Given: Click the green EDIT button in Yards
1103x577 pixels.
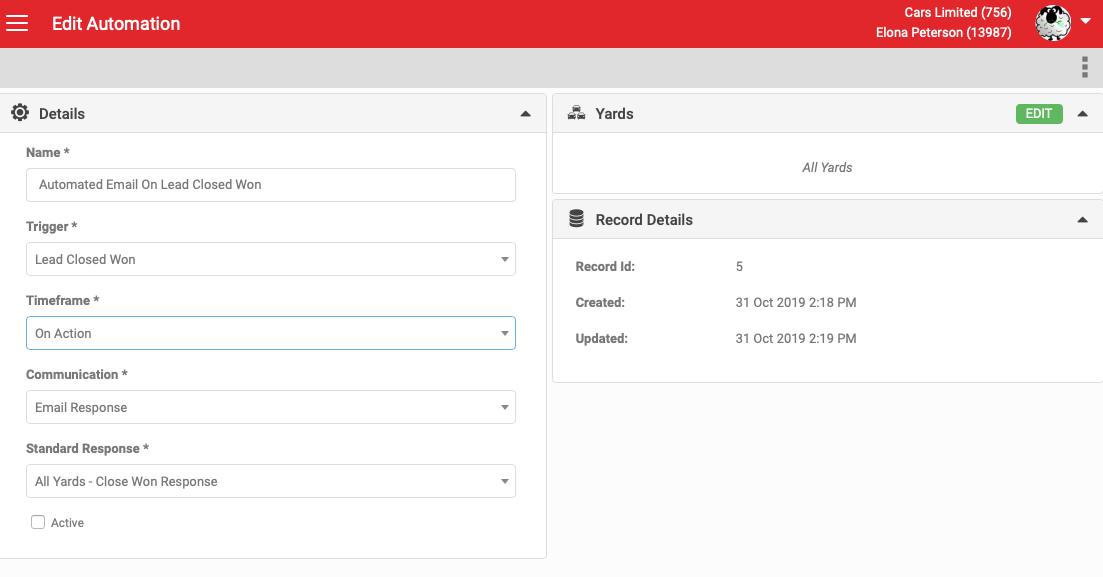Looking at the screenshot, I should pos(1039,114).
